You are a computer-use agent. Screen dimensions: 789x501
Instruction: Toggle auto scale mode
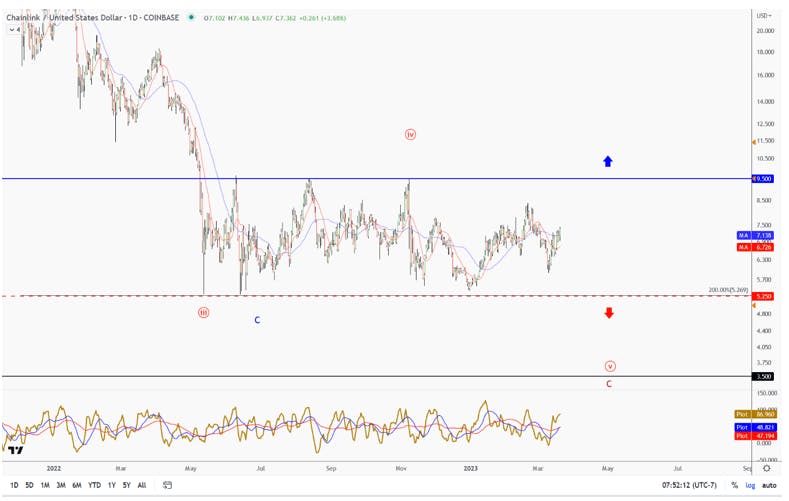pyautogui.click(x=769, y=485)
